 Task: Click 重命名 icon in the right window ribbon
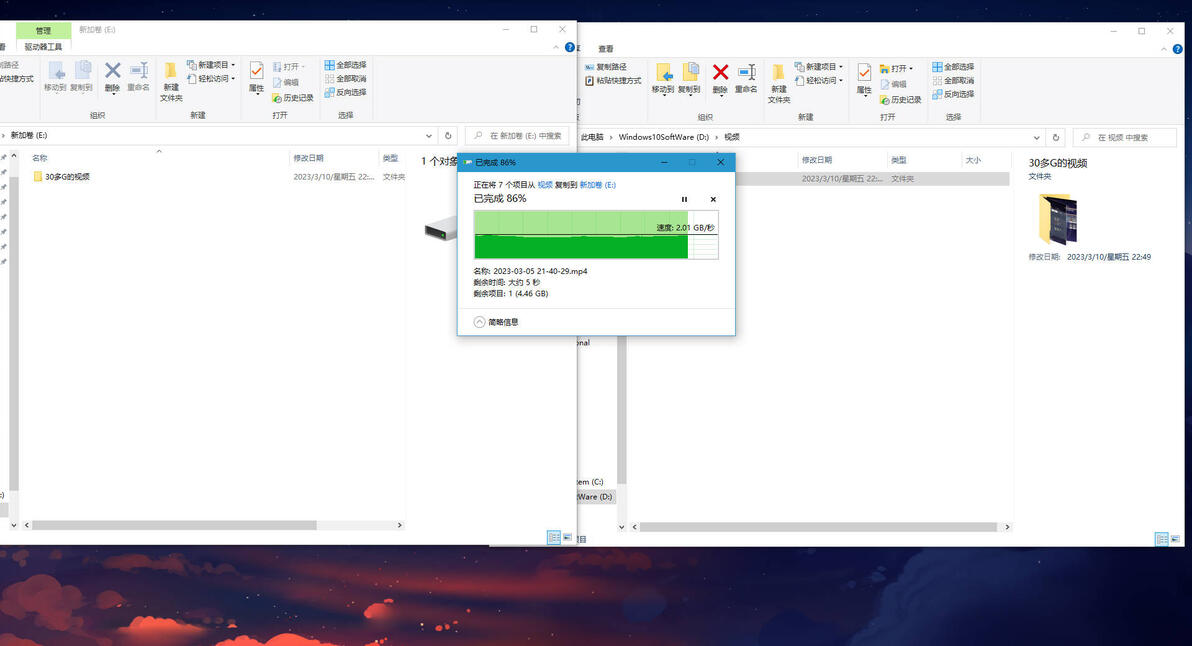[x=746, y=79]
